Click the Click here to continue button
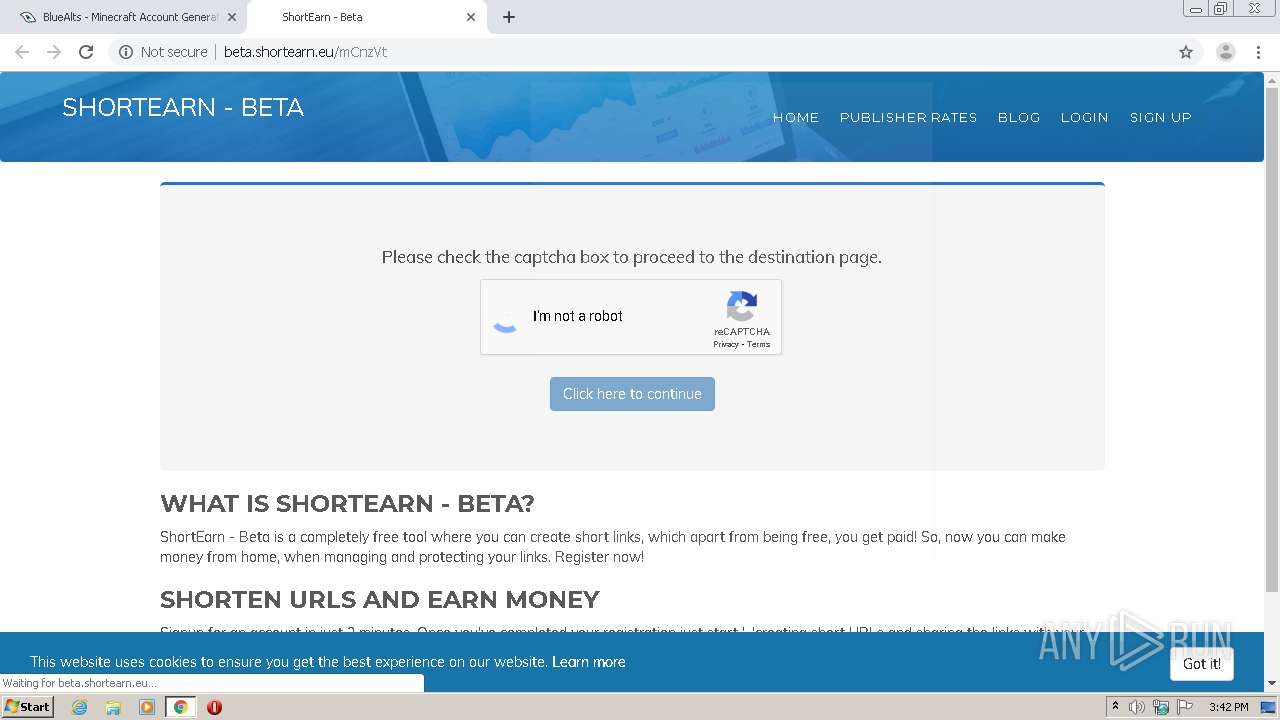The width and height of the screenshot is (1280, 720). click(632, 394)
